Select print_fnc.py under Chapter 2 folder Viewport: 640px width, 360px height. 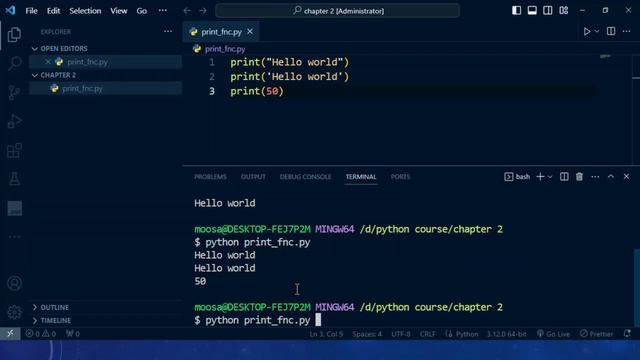point(105,89)
